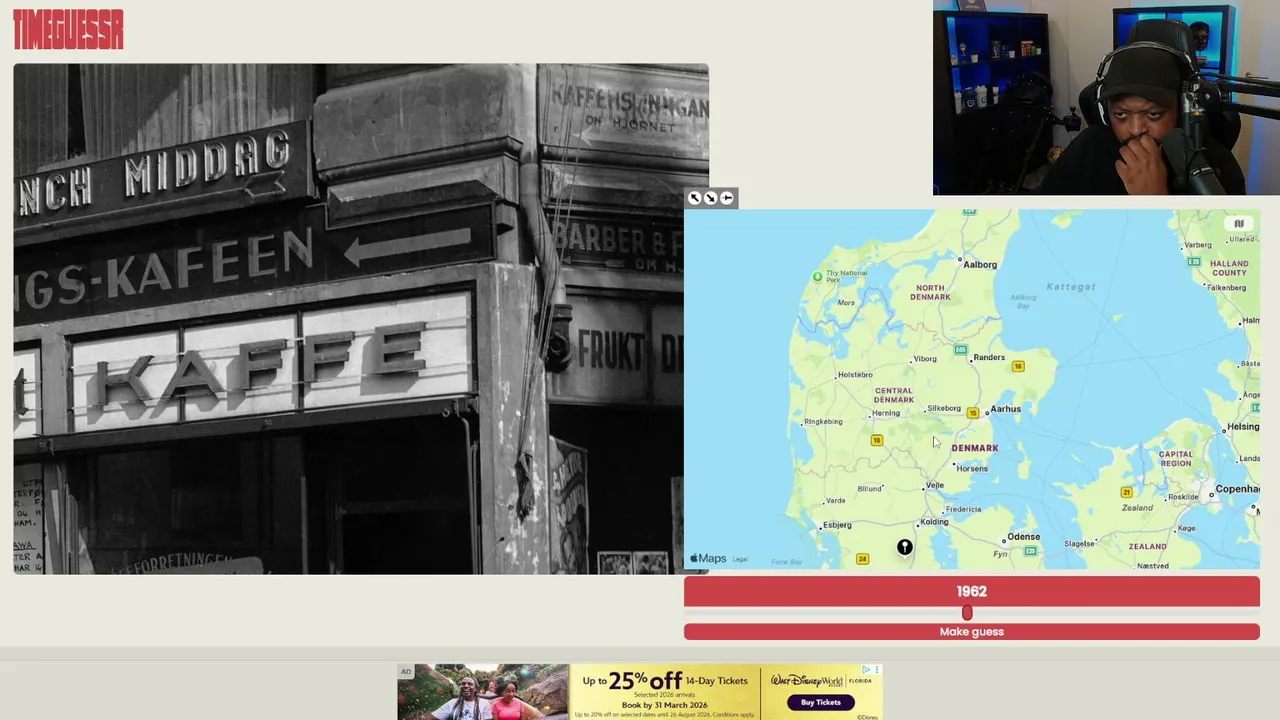This screenshot has height=720, width=1280.
Task: Click Varde on the map
Action: coord(836,501)
